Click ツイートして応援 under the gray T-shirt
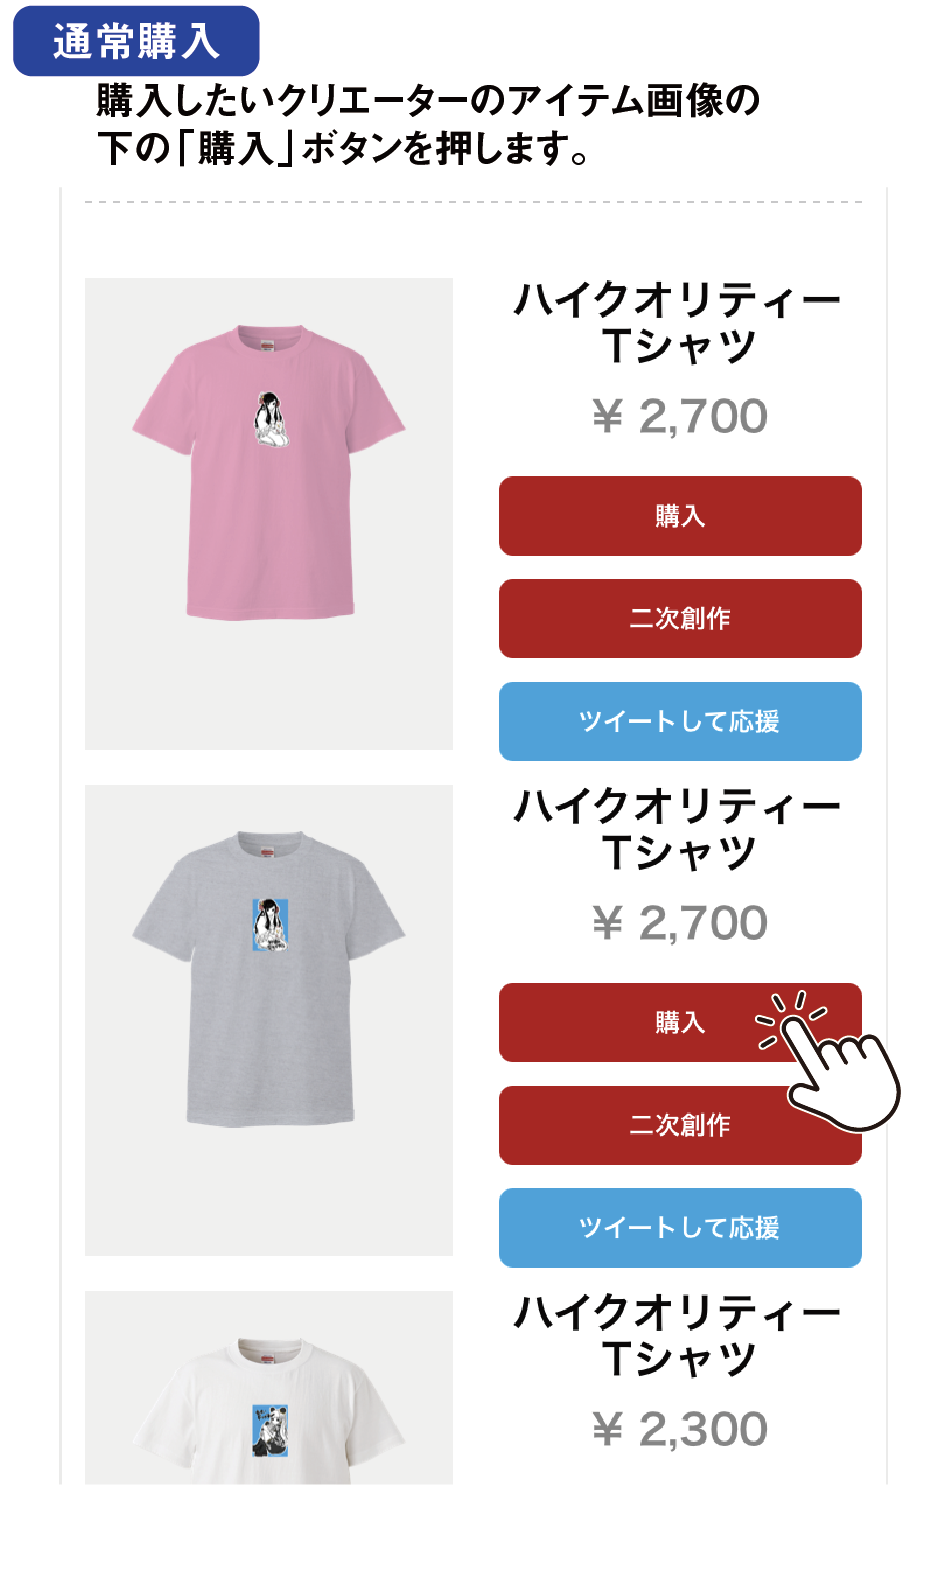The height and width of the screenshot is (1578, 939). pos(680,1227)
